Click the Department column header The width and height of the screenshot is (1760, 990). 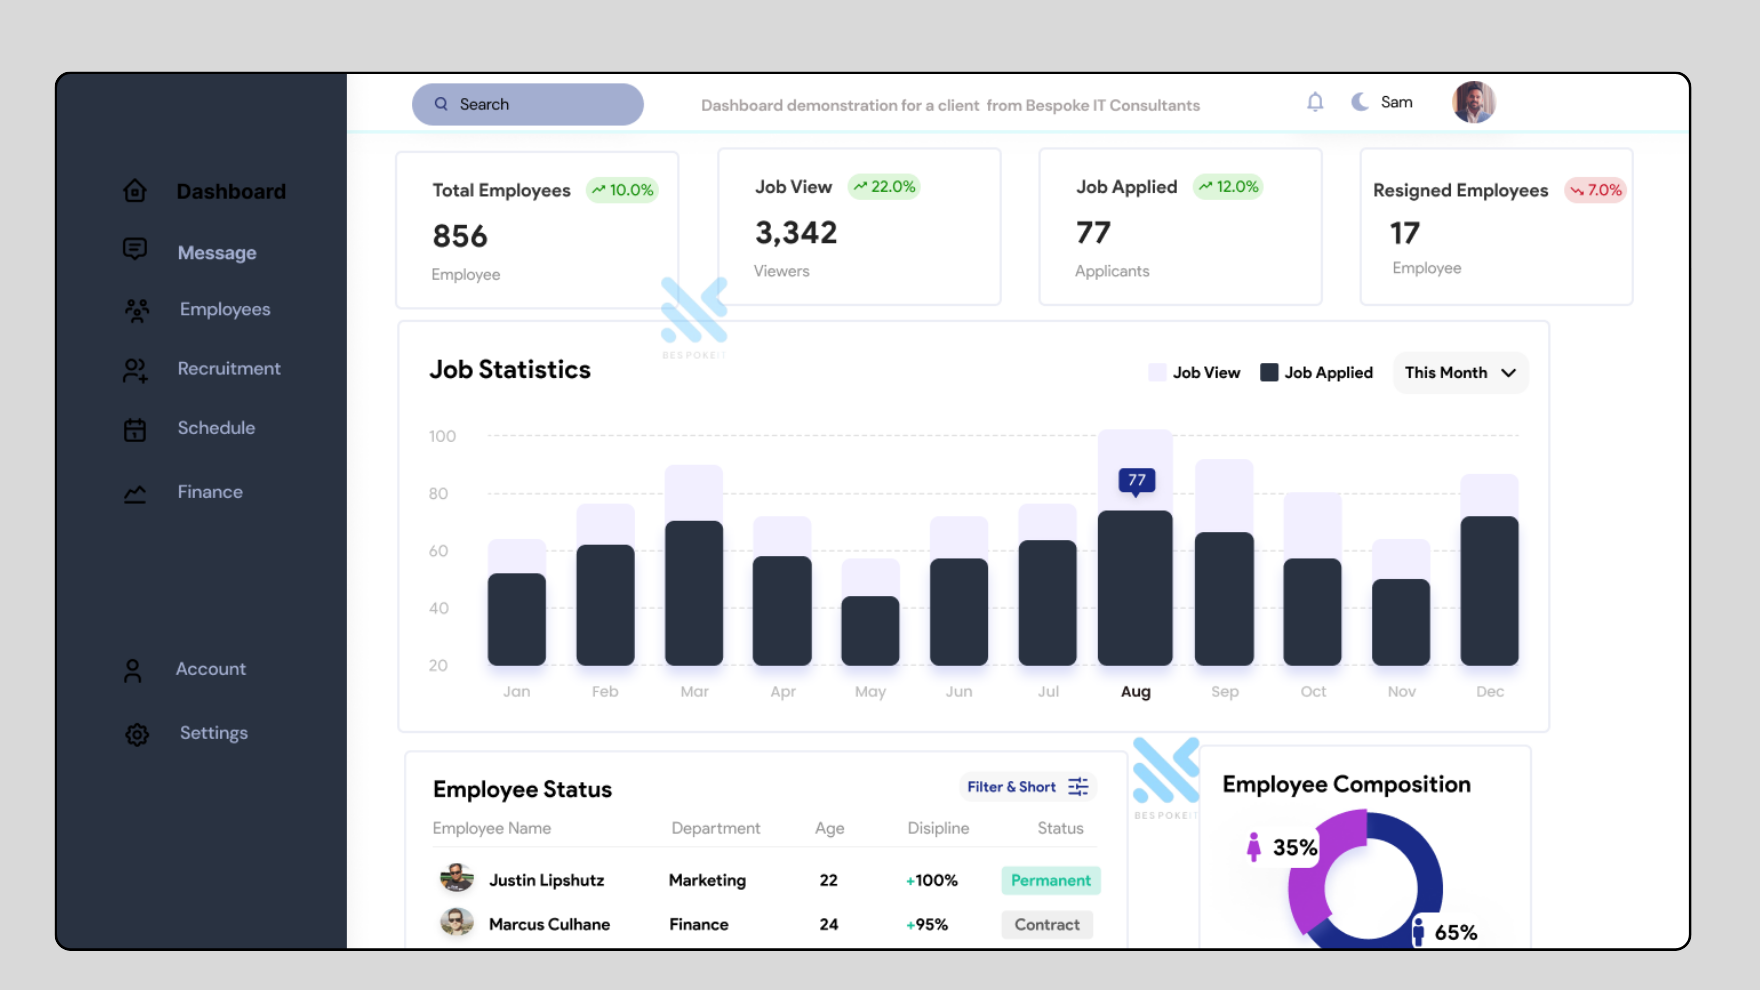(x=716, y=828)
